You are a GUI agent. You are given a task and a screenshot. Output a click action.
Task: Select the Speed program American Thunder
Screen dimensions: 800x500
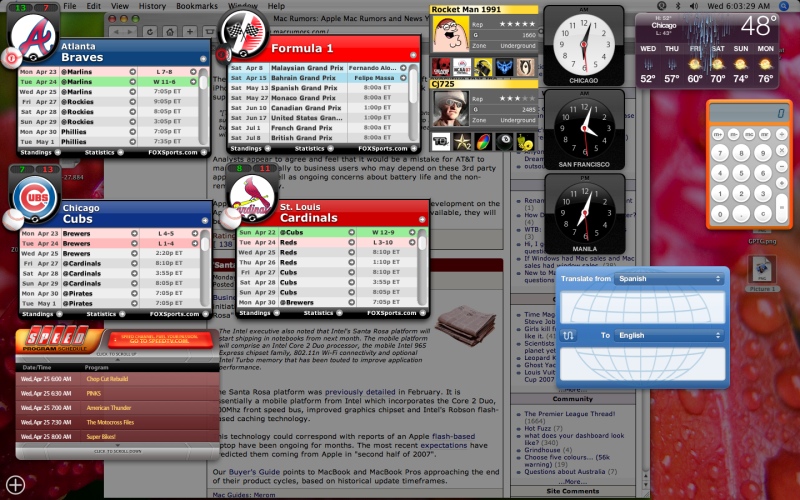117,408
